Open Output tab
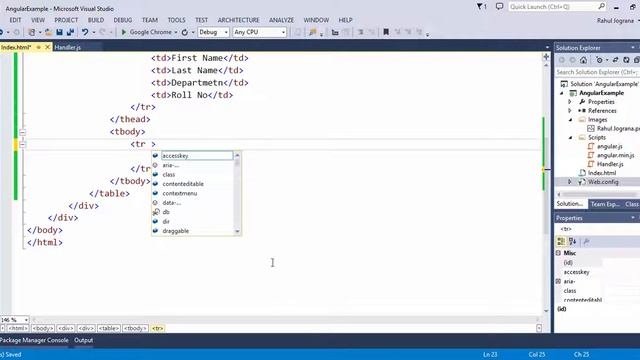640x360 pixels. coord(83,340)
